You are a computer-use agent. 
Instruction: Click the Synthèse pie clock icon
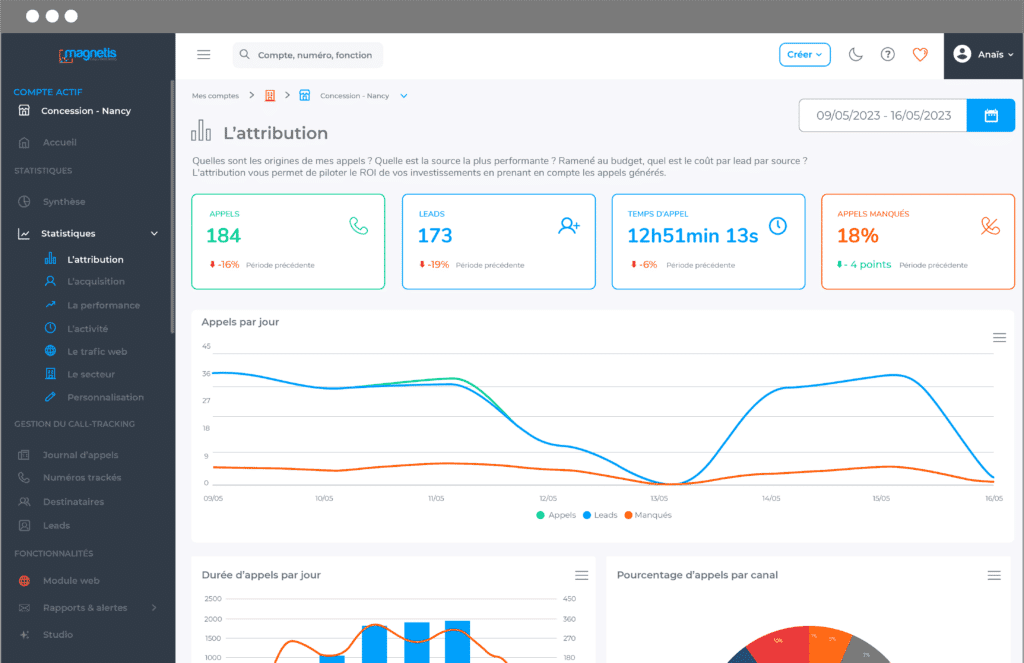pyautogui.click(x=24, y=202)
